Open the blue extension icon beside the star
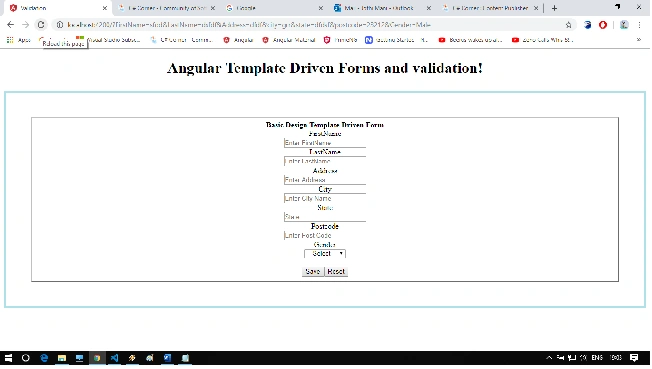Image resolution: width=652 pixels, height=369 pixels. tap(587, 25)
